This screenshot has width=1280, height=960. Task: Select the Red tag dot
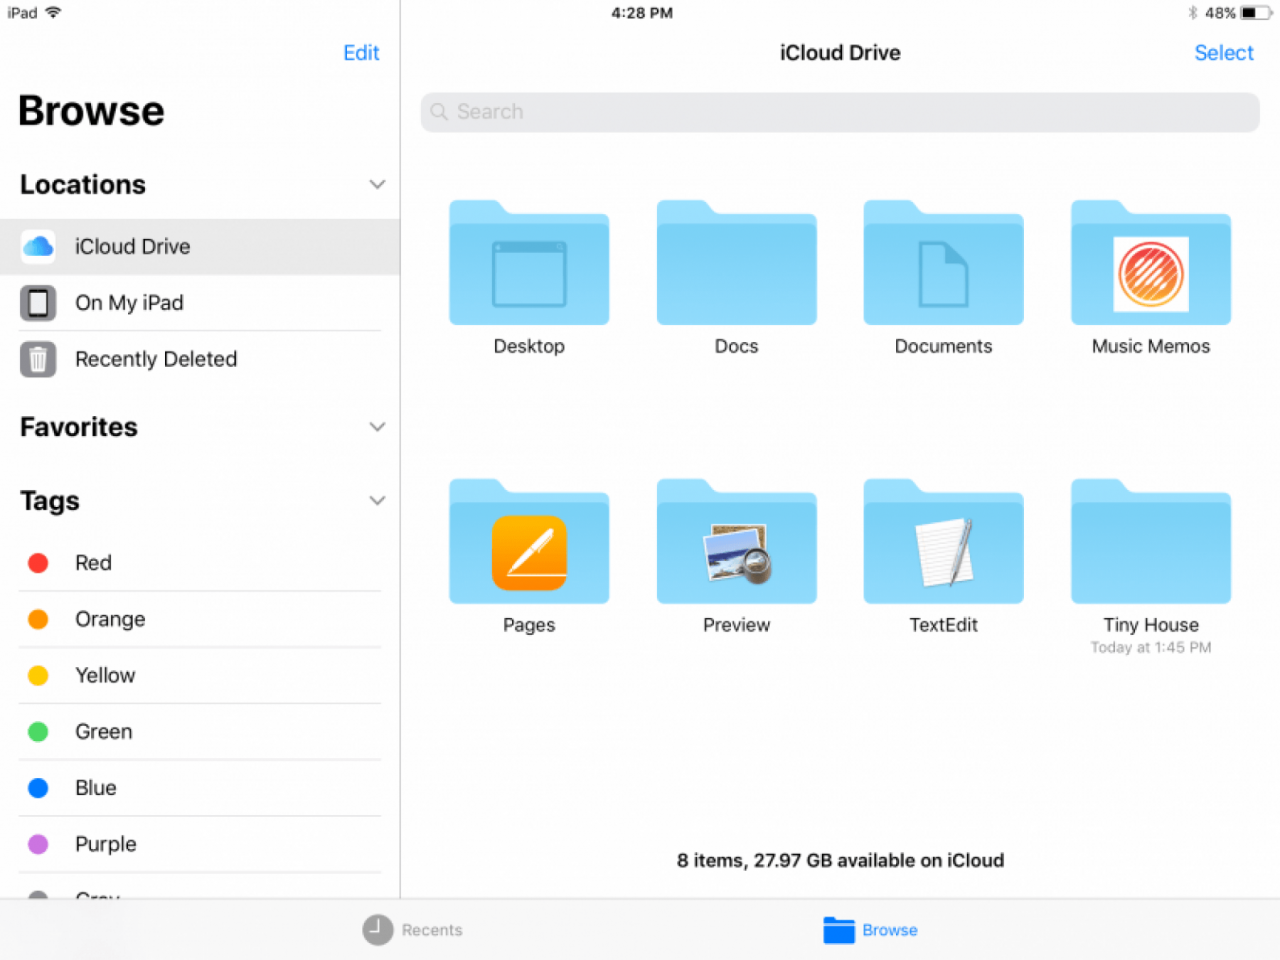[x=38, y=563]
